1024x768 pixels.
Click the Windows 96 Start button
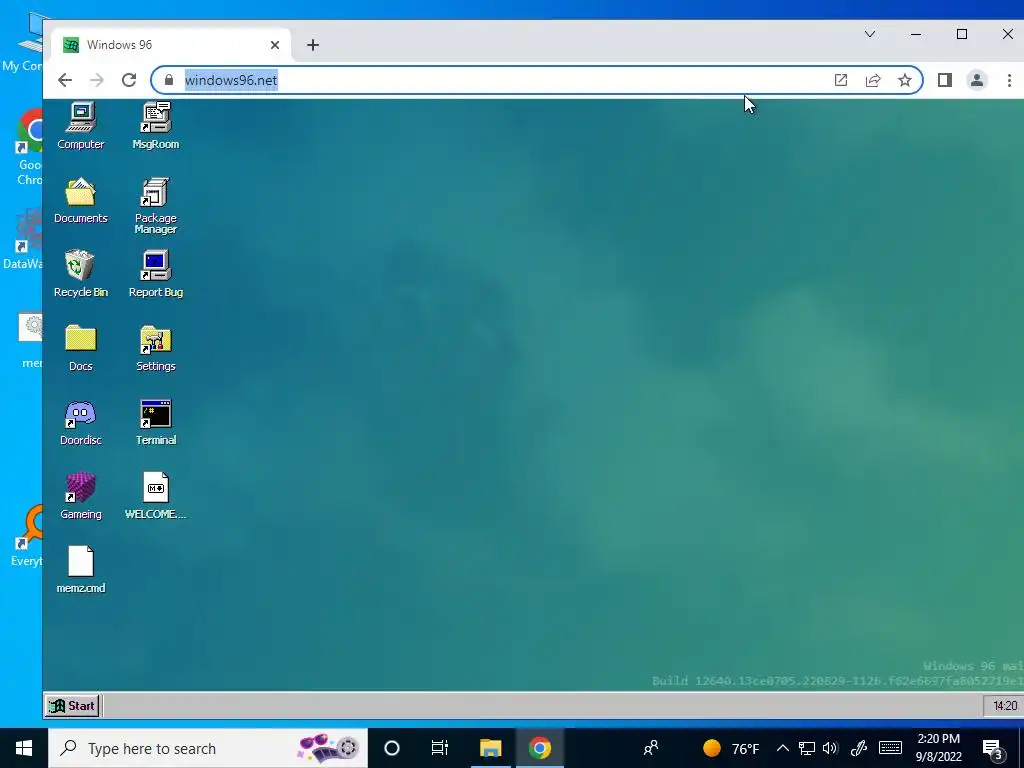coord(72,705)
